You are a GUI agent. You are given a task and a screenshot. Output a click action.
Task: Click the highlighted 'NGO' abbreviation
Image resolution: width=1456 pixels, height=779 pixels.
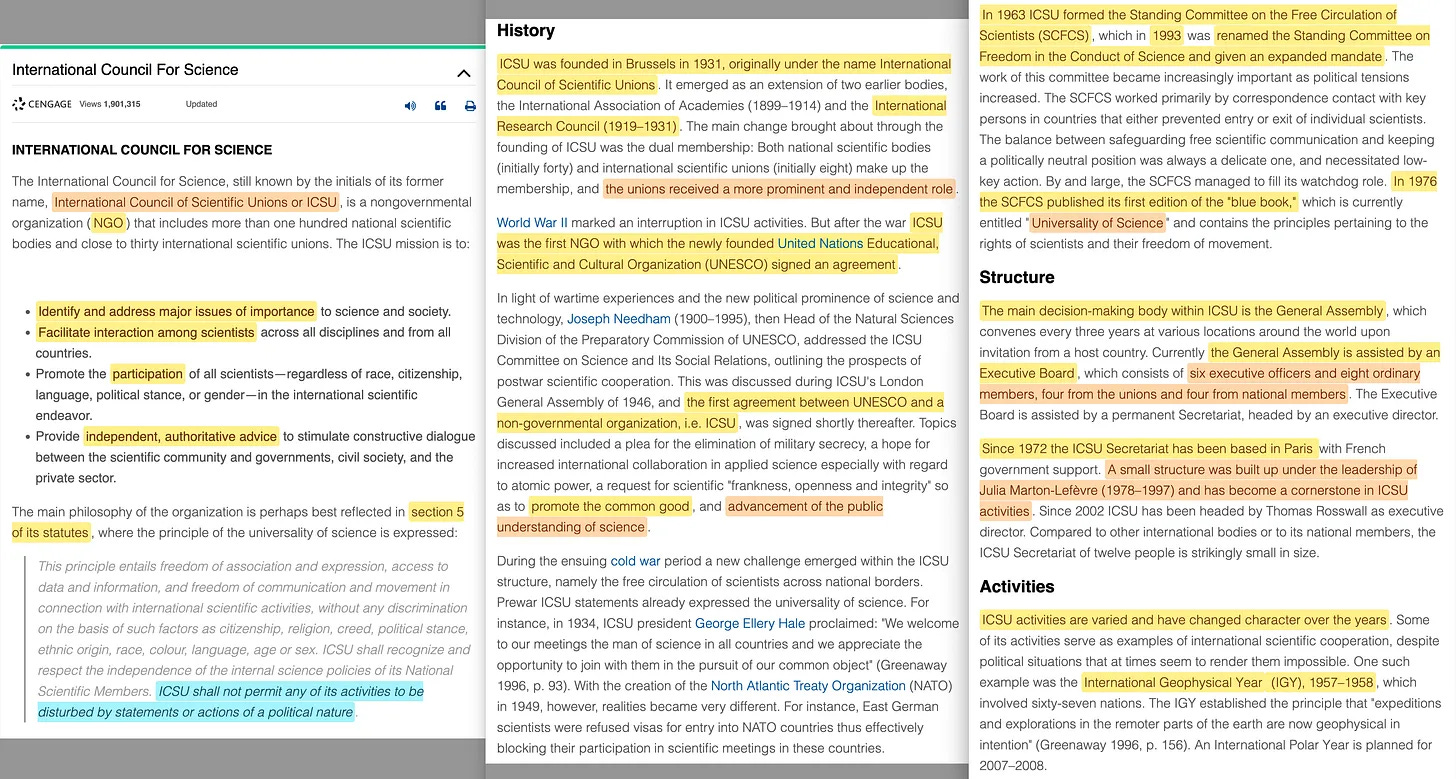click(108, 223)
